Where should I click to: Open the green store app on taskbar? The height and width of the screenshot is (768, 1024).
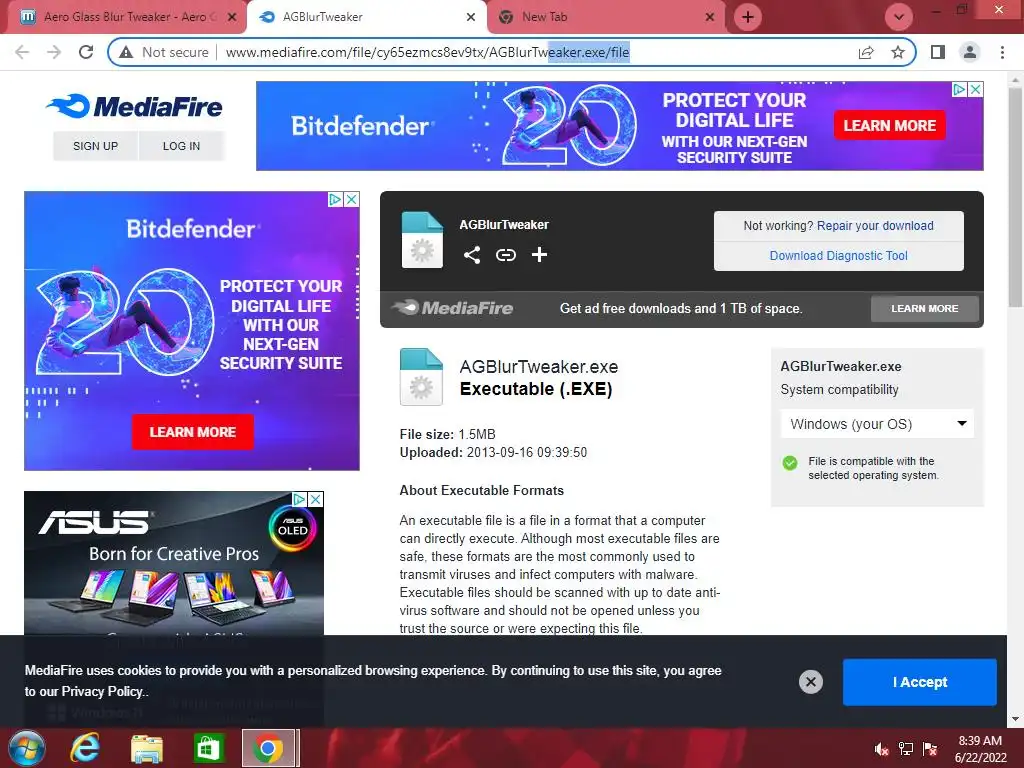208,748
